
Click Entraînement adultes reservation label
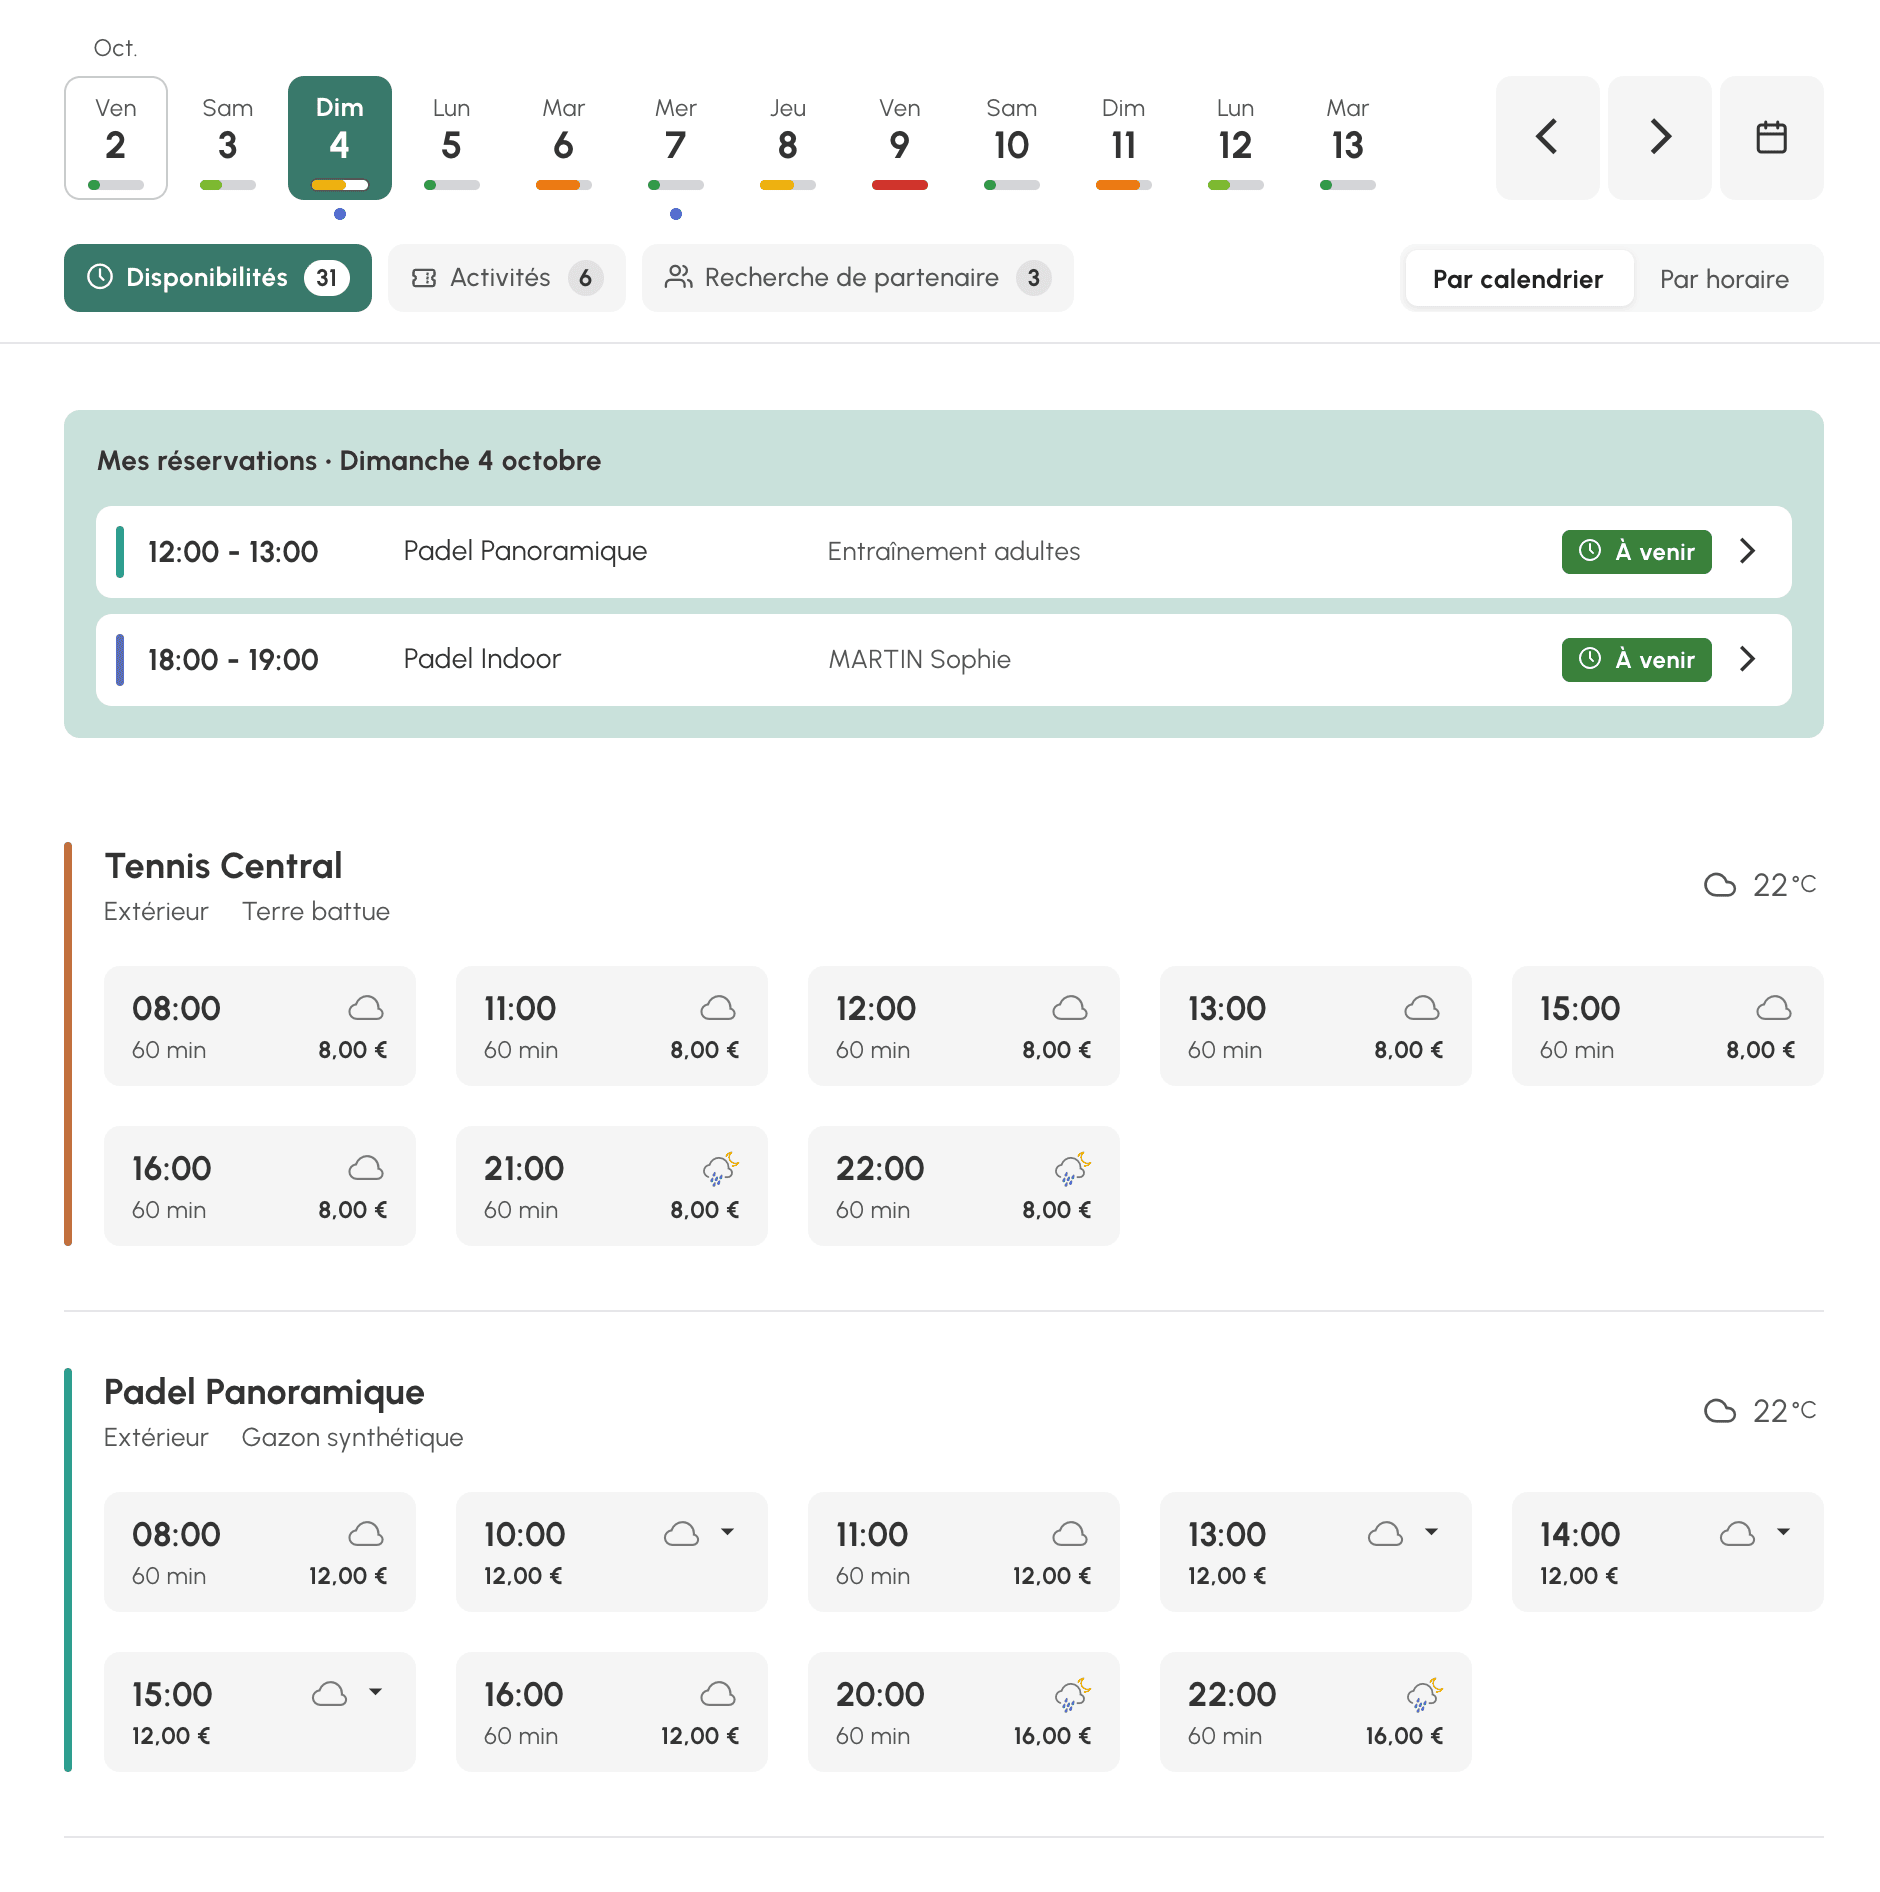[954, 551]
